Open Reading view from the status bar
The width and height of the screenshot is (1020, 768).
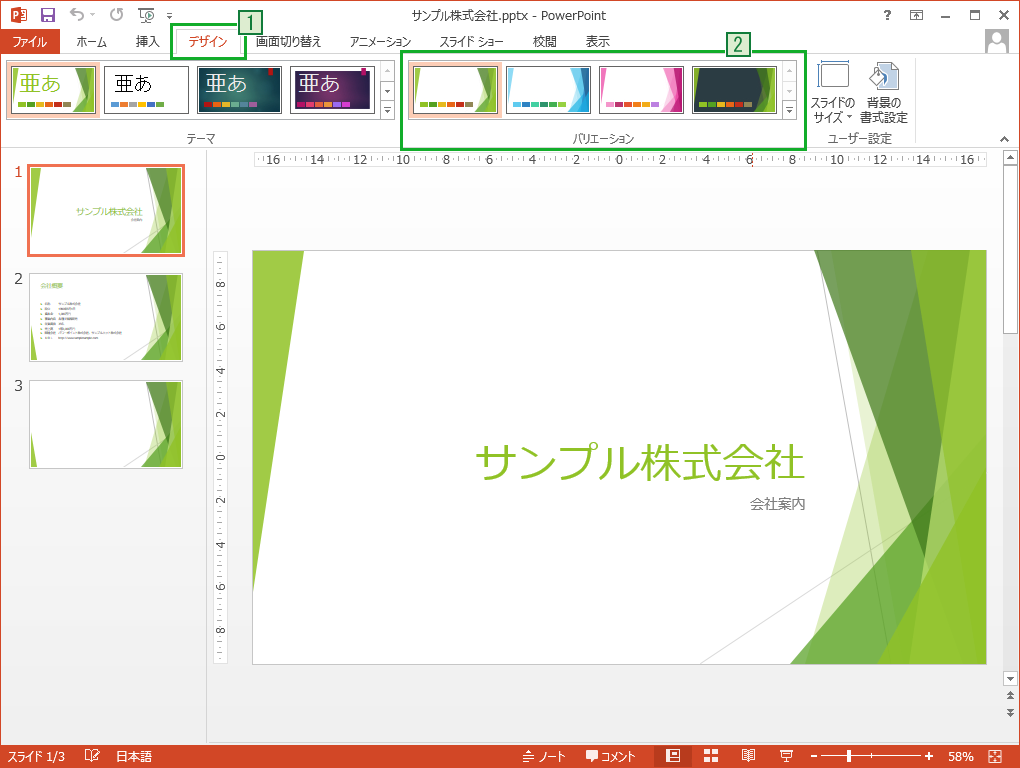[x=748, y=755]
